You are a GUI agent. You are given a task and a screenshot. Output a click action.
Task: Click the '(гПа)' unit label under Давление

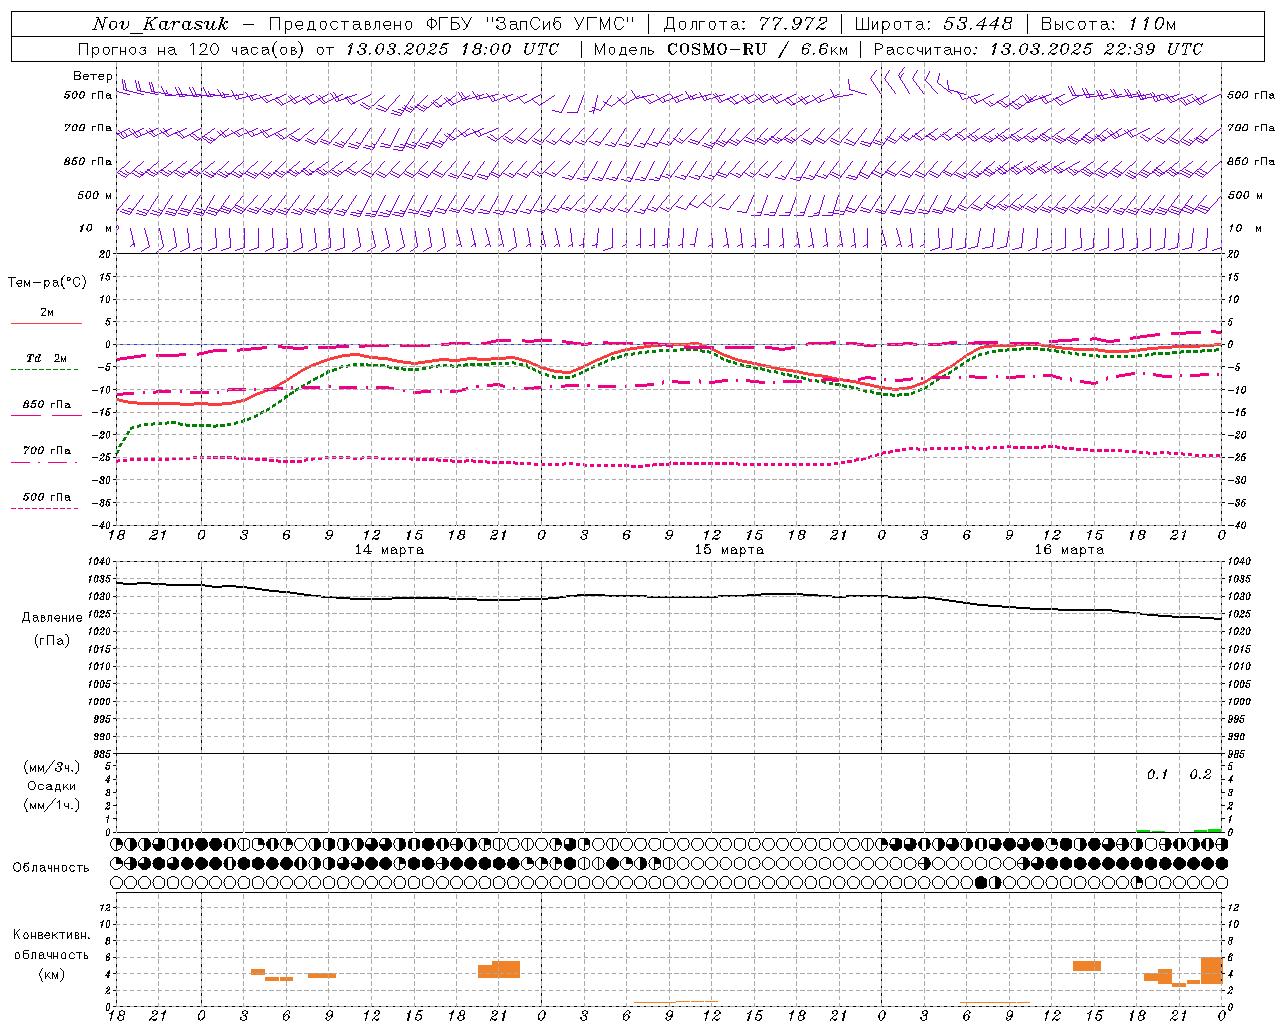coord(52,641)
